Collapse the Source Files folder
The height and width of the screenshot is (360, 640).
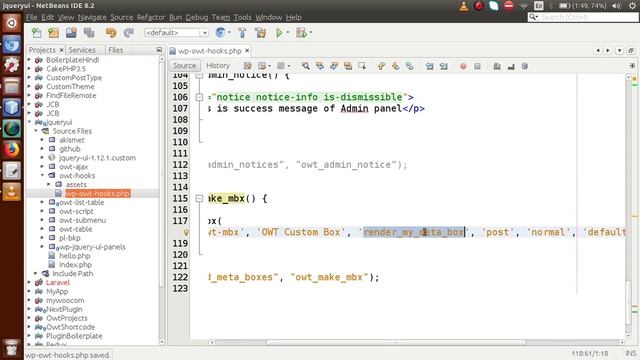pos(36,131)
